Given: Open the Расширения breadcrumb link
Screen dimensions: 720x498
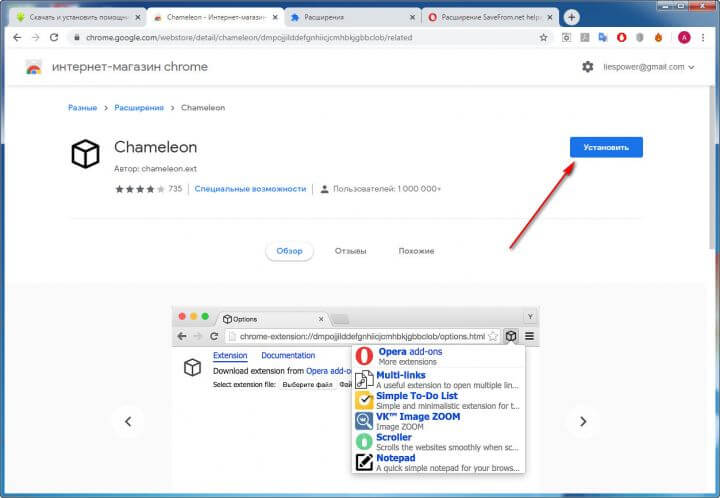Looking at the screenshot, I should tap(139, 108).
